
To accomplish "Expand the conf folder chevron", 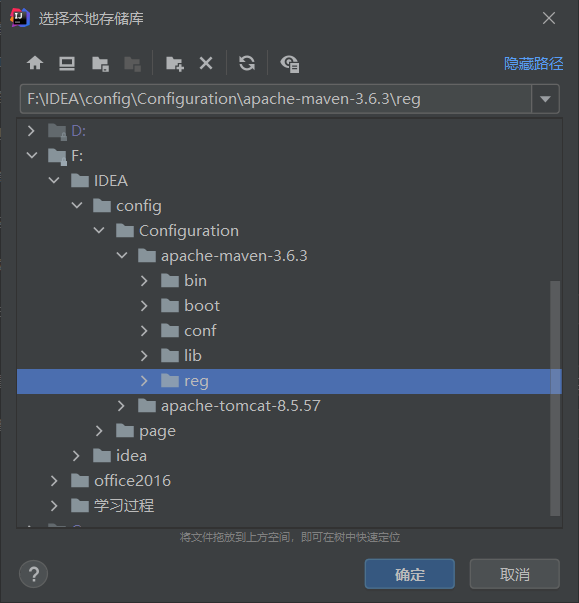I will [x=144, y=331].
